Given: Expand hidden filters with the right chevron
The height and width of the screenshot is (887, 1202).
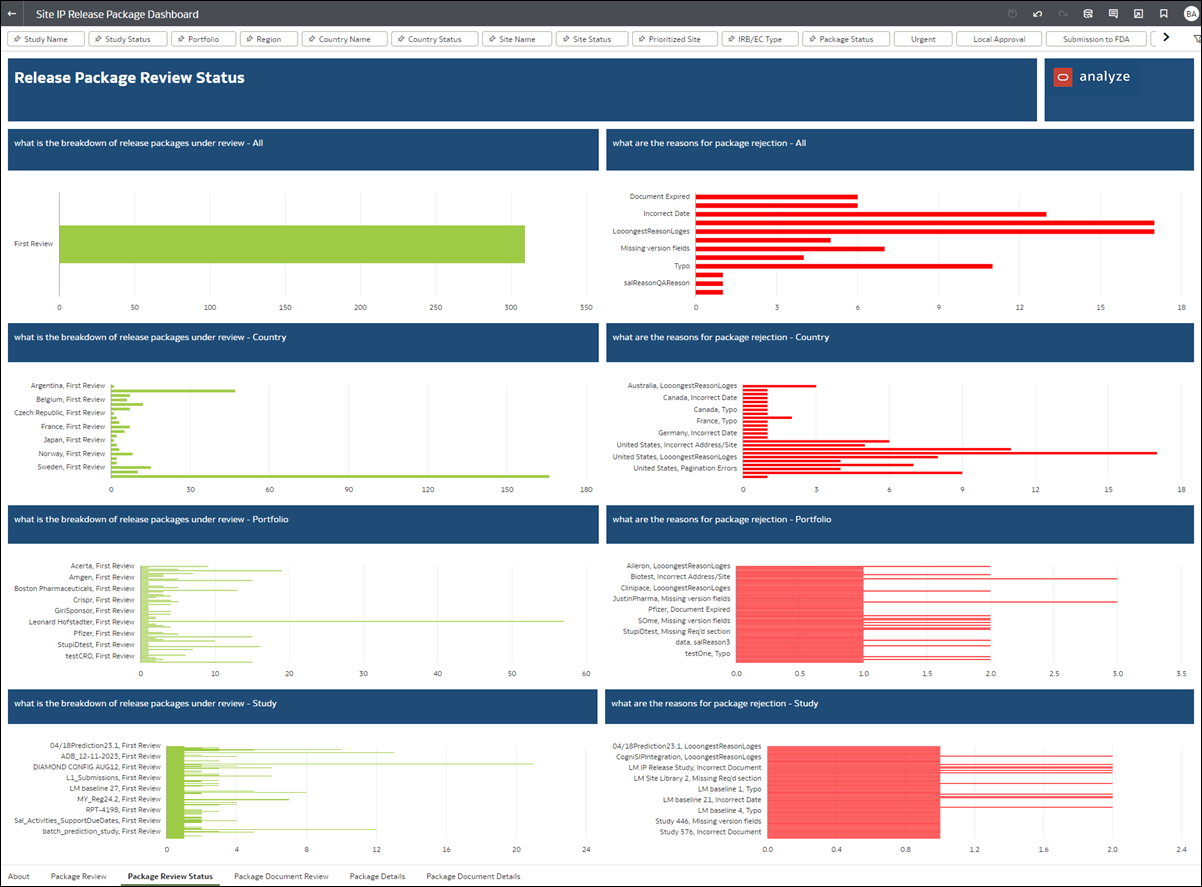Looking at the screenshot, I should (x=1168, y=38).
